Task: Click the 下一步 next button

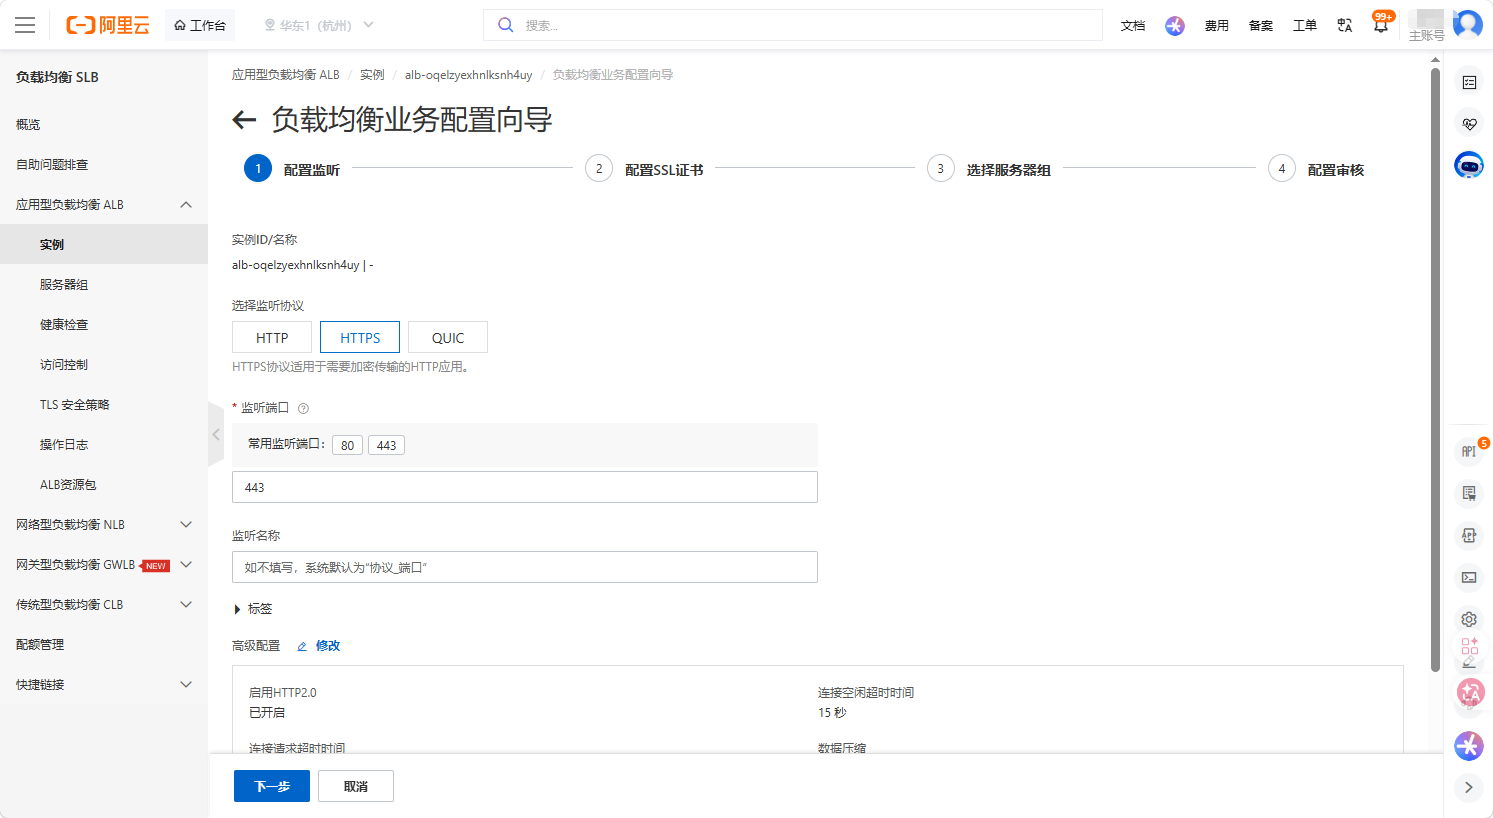Action: click(x=272, y=786)
